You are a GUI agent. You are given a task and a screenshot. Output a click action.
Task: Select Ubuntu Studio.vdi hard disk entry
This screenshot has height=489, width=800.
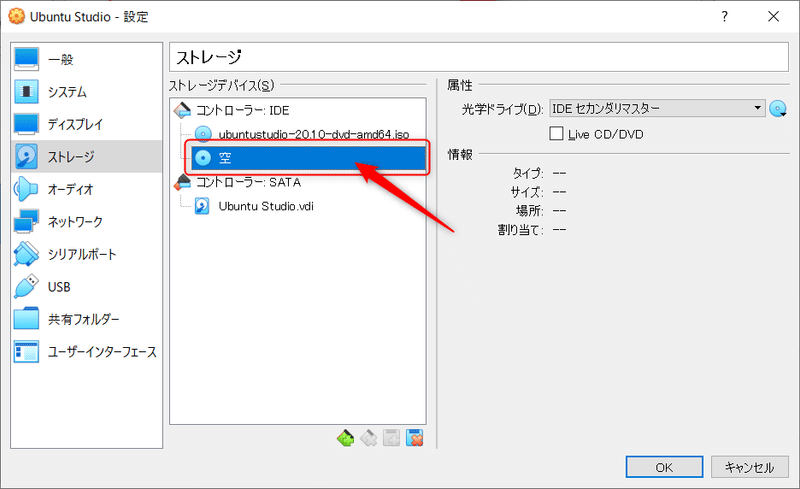click(x=266, y=206)
